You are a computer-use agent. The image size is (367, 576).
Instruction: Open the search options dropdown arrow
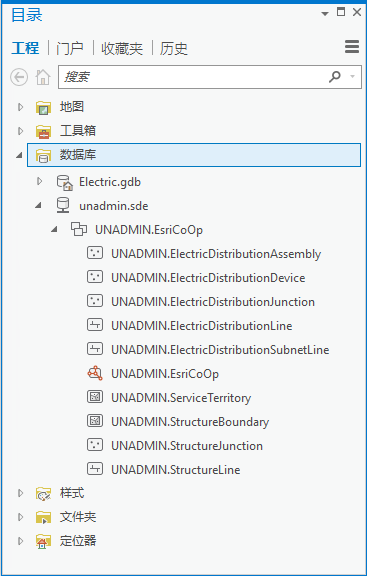(353, 76)
